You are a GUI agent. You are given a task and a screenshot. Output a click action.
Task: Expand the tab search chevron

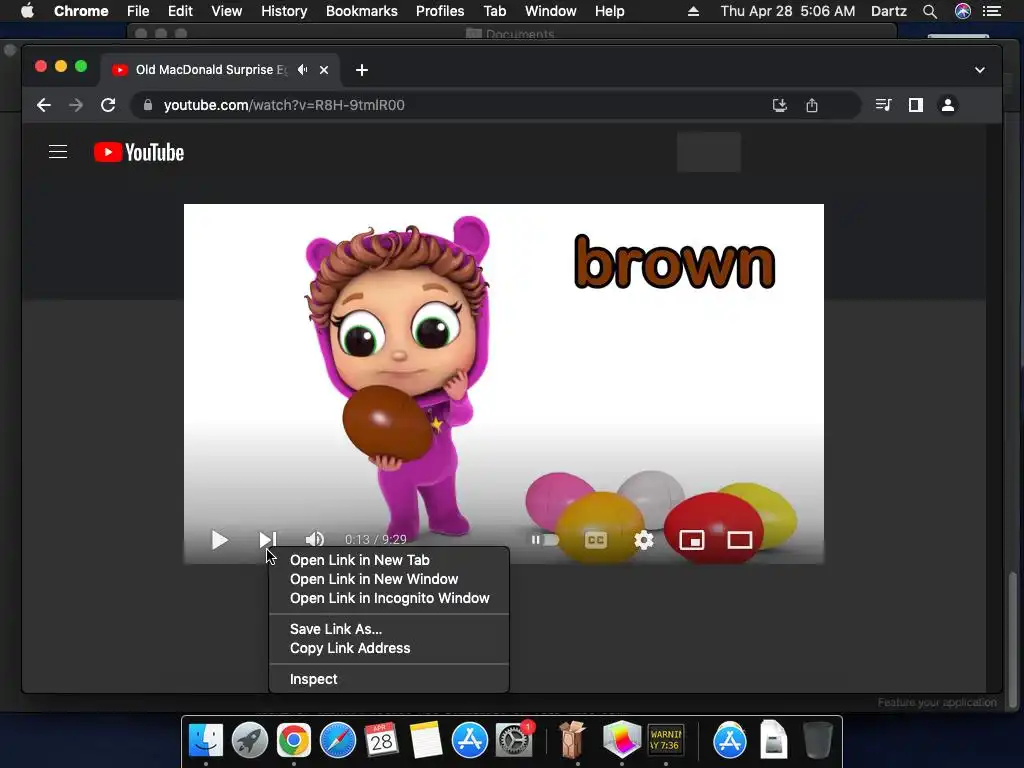click(980, 70)
